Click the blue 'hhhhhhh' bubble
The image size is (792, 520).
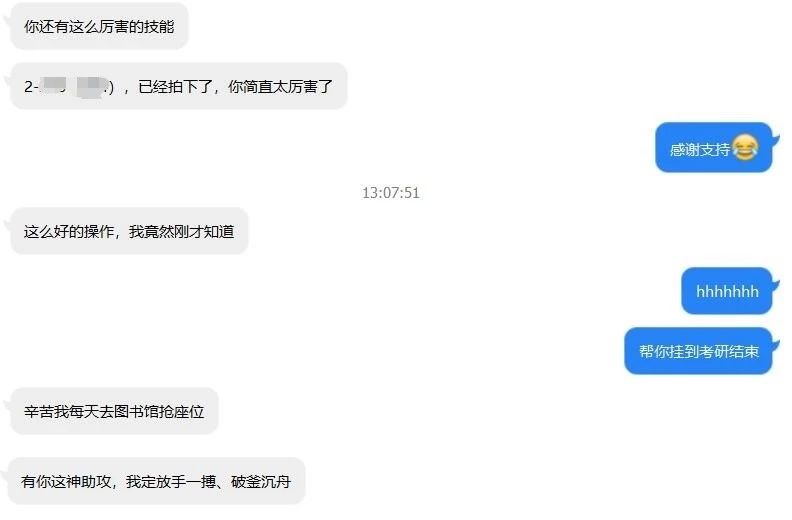(x=727, y=291)
